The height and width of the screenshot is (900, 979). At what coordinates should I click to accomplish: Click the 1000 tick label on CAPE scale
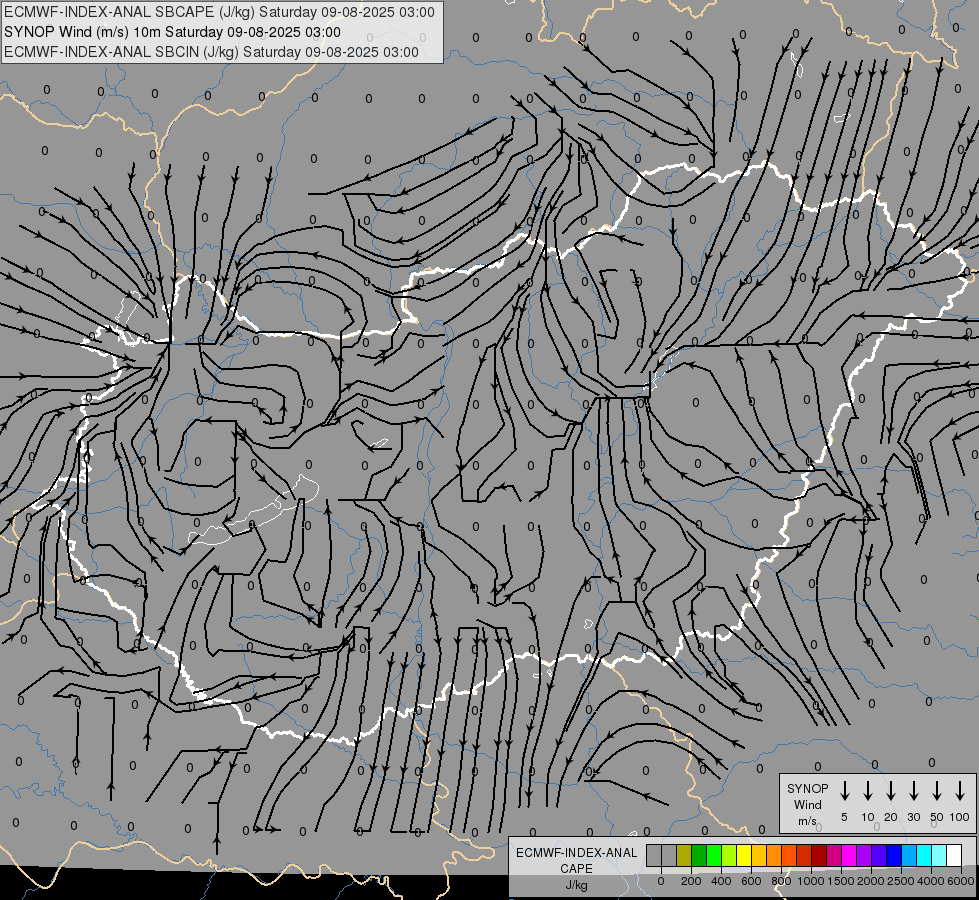(811, 881)
